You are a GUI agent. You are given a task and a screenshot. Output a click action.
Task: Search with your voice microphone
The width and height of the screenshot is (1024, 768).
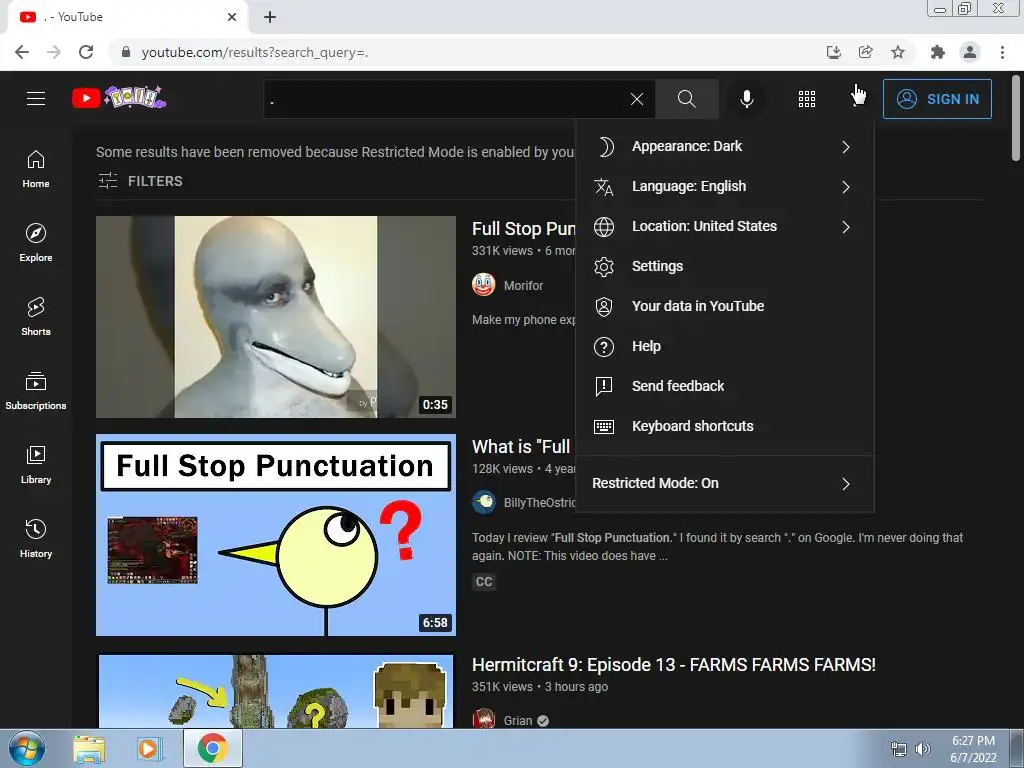coord(746,99)
